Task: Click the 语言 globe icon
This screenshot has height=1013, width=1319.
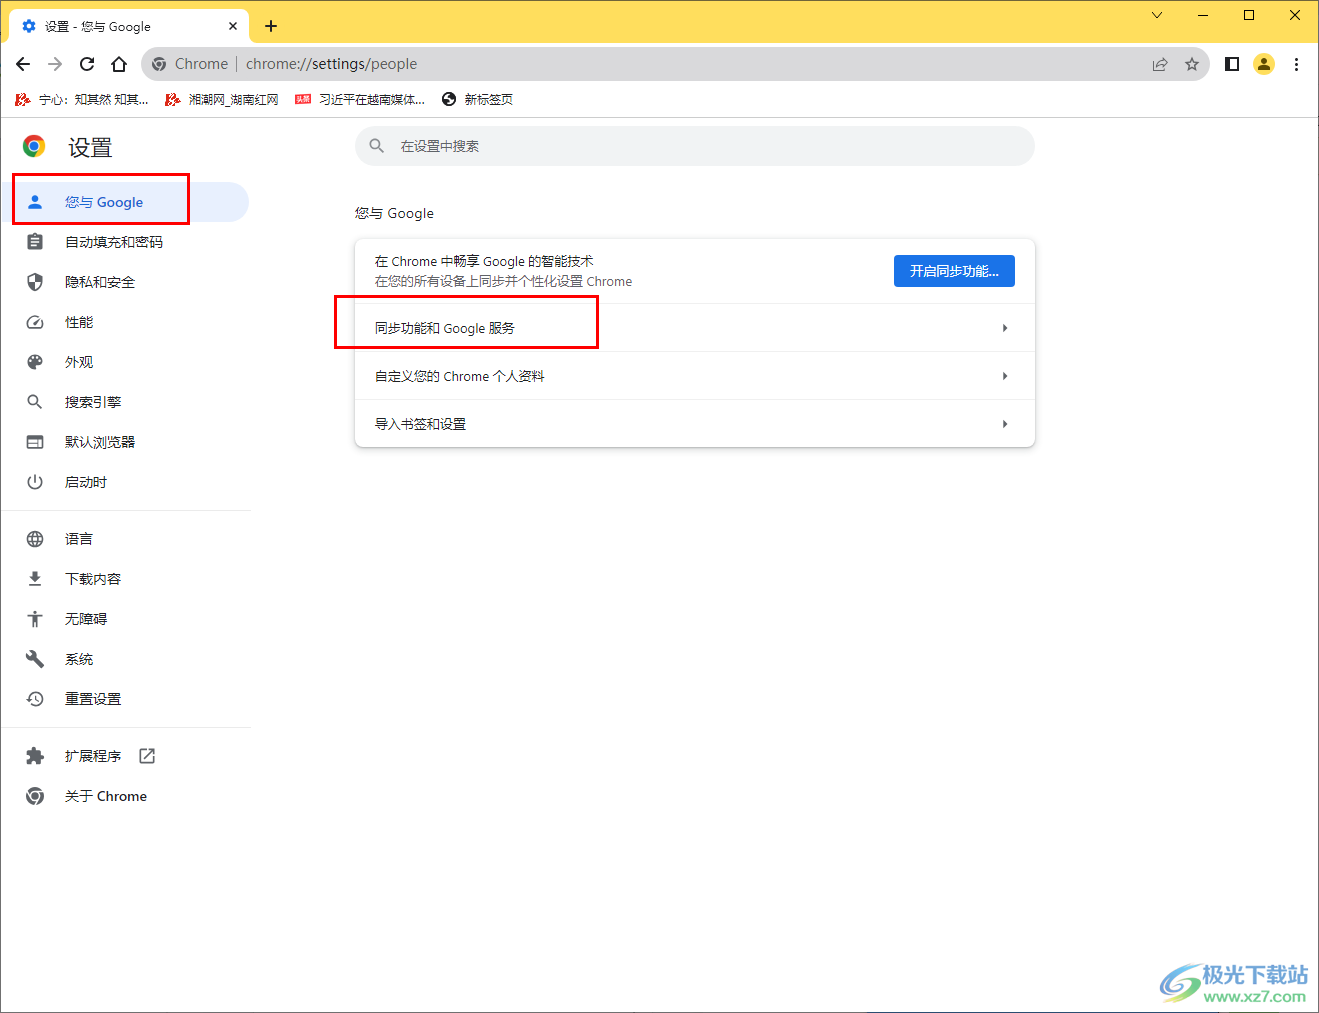Action: coord(35,539)
